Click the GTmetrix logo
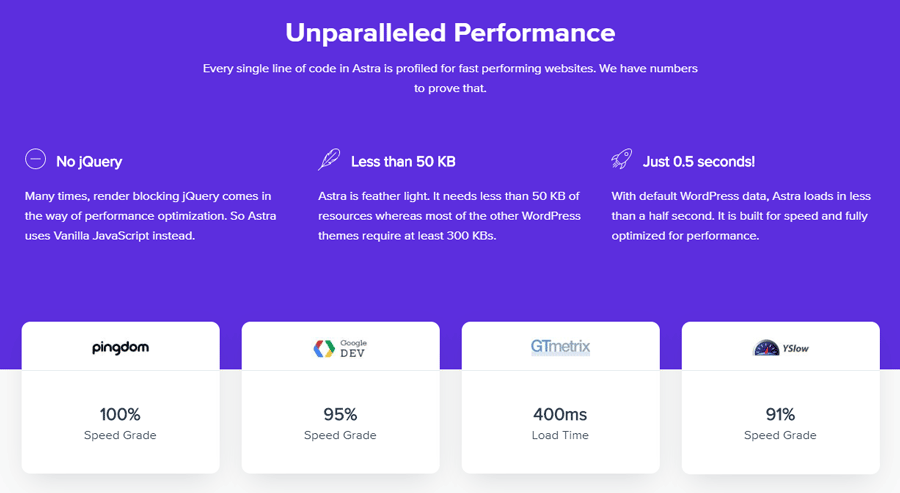Image resolution: width=900 pixels, height=493 pixels. coord(560,347)
